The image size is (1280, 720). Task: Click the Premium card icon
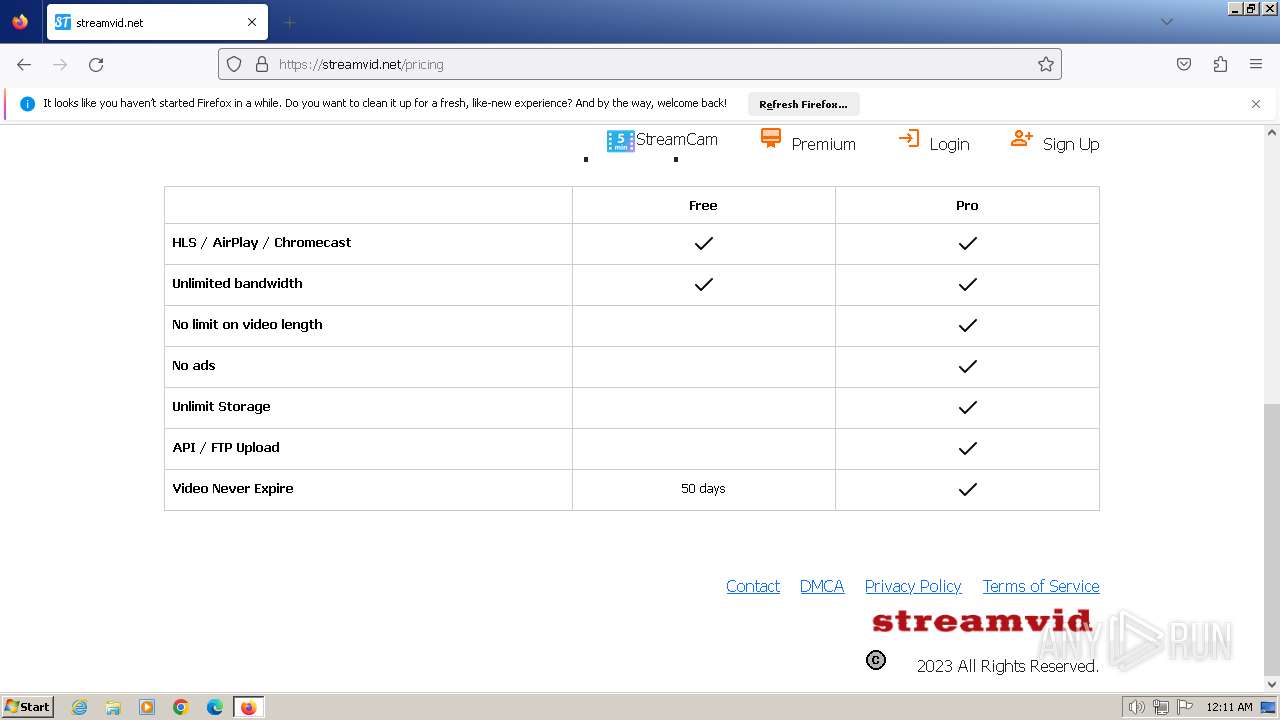tap(770, 138)
